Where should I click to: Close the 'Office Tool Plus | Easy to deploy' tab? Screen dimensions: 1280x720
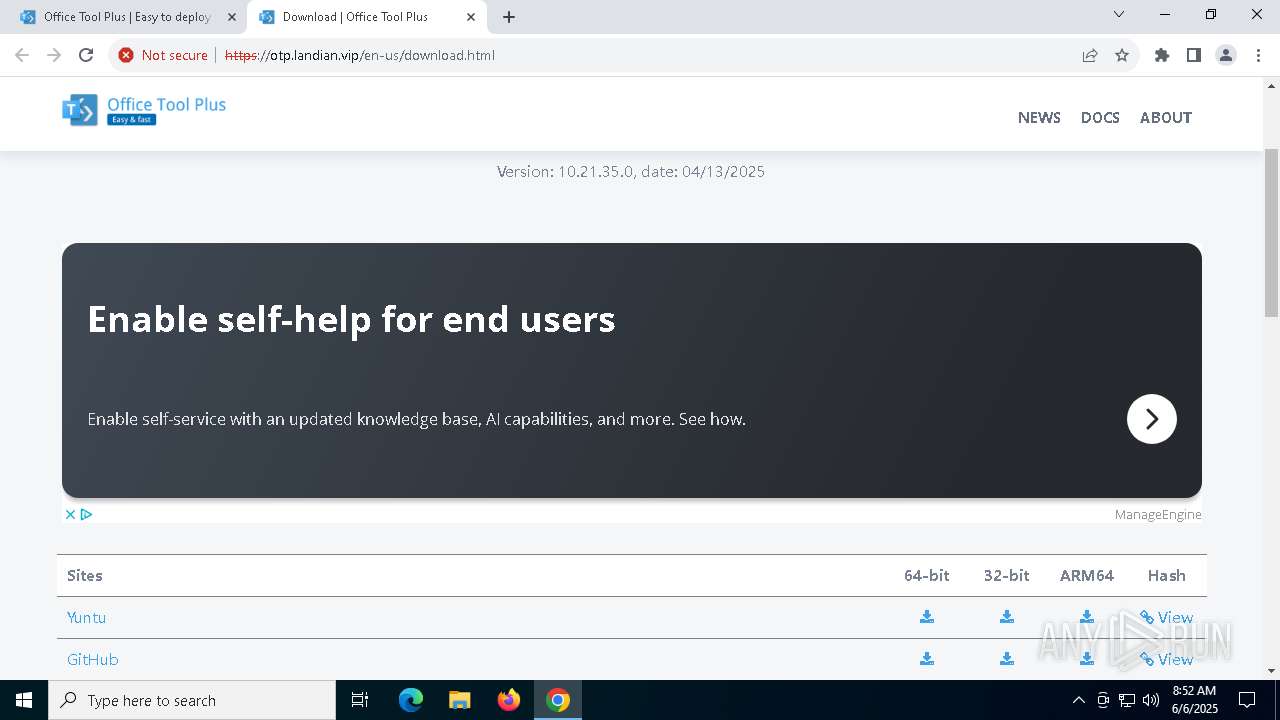(232, 17)
